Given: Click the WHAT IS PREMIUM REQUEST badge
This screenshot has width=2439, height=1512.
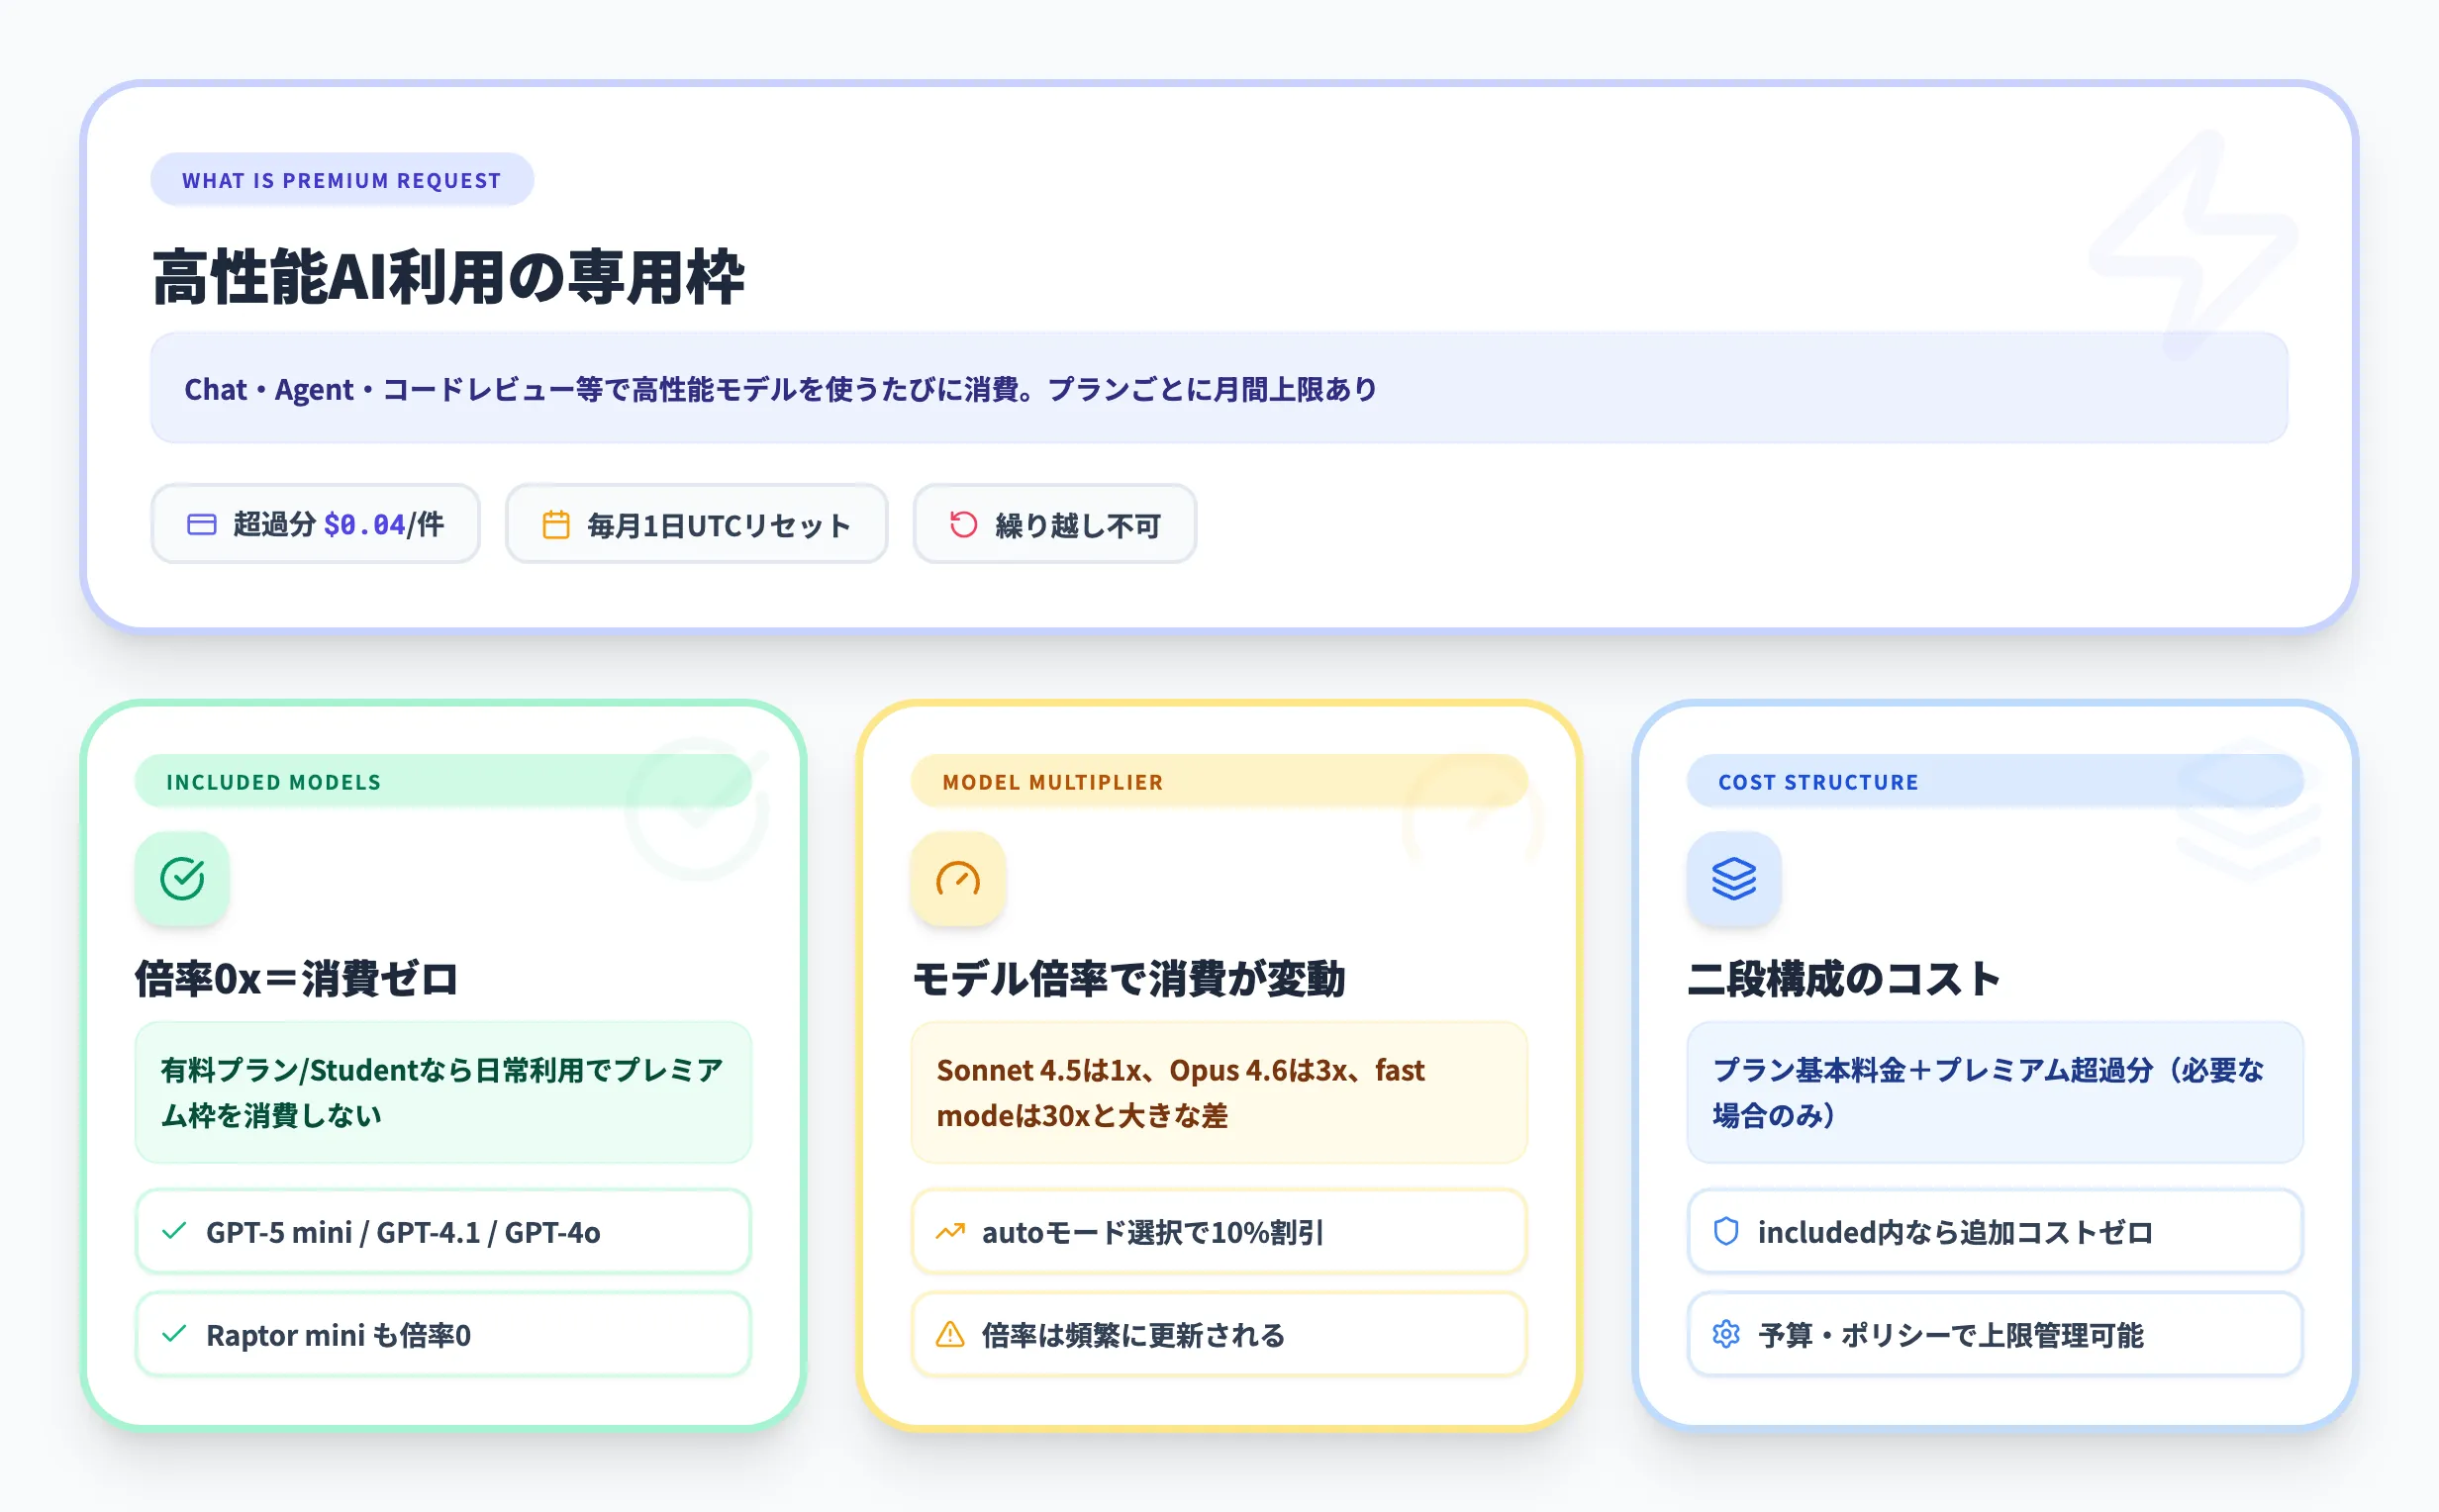Looking at the screenshot, I should coord(341,180).
